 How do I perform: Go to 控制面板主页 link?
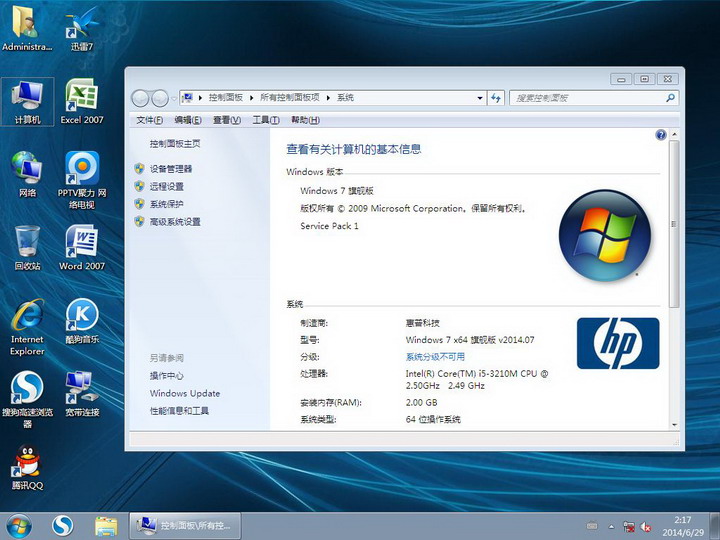(x=175, y=144)
